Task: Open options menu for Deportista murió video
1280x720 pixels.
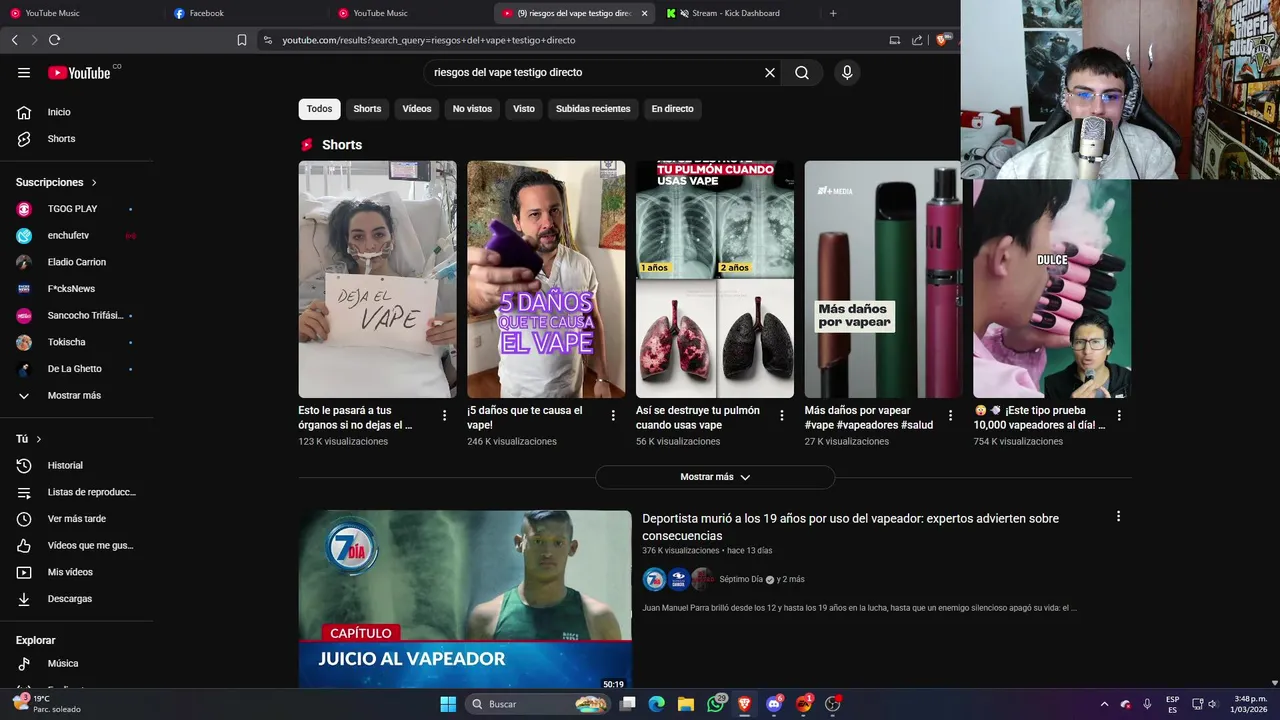Action: (1118, 516)
